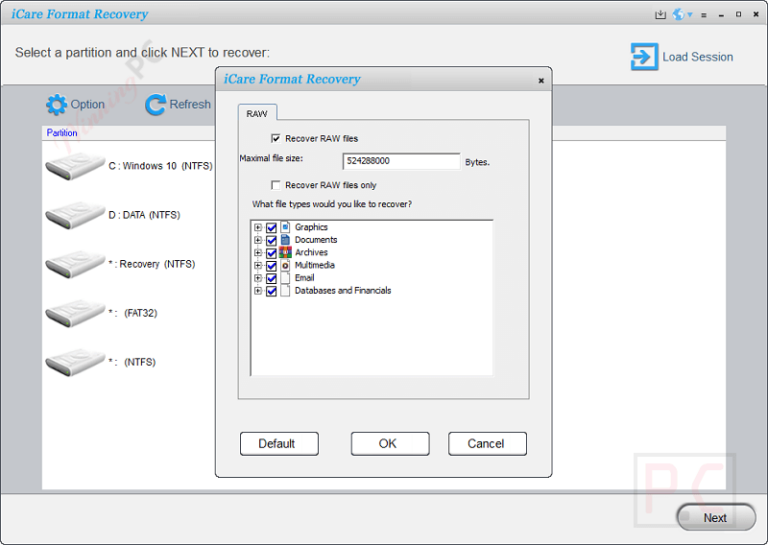Viewport: 768px width, 545px height.
Task: Uncheck Recover RAW files checkbox
Action: pos(276,139)
